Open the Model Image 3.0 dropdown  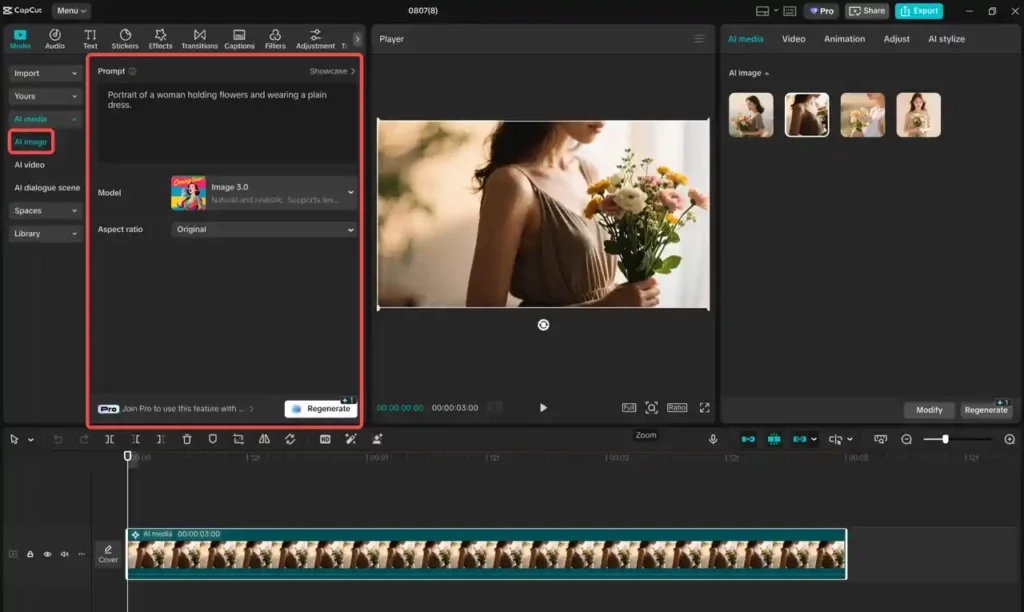pos(264,192)
